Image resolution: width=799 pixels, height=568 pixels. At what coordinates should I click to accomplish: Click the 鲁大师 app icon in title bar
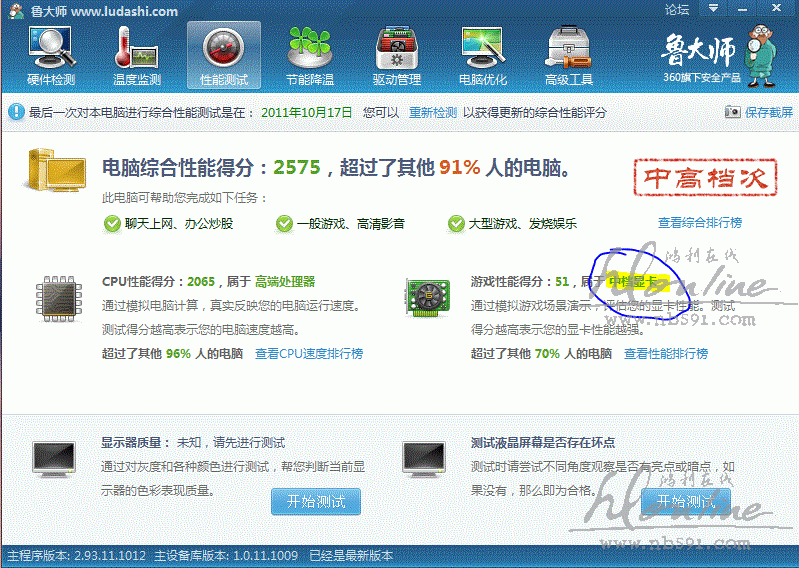point(15,10)
